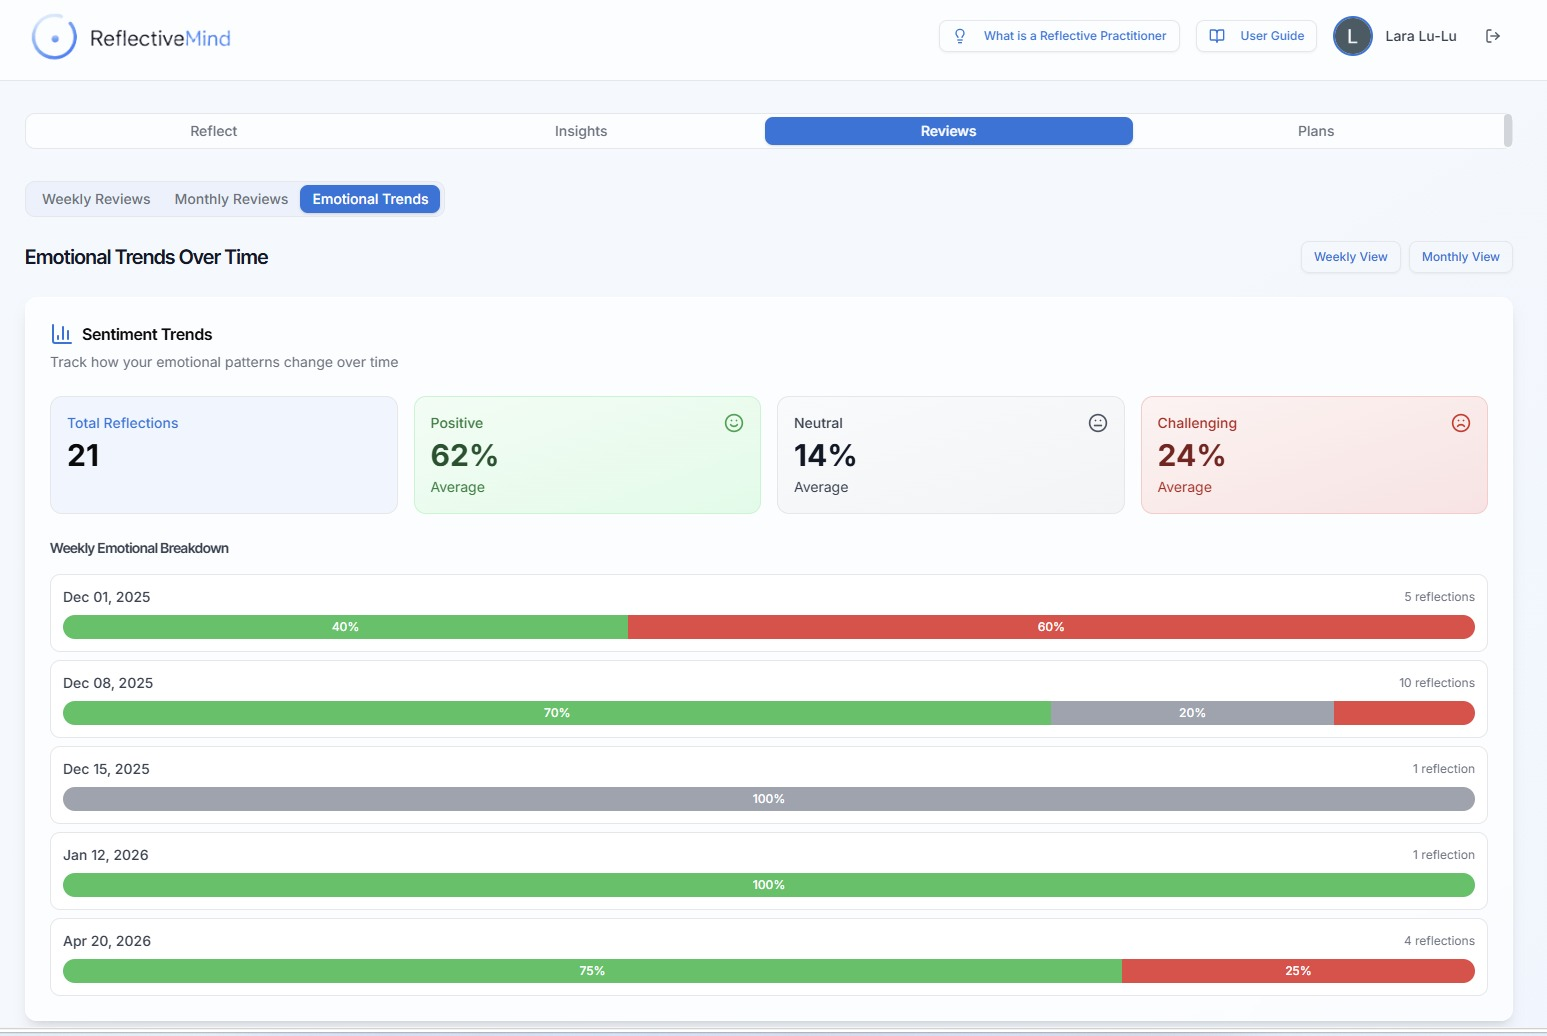Click the logout arrow icon
The height and width of the screenshot is (1036, 1547).
1493,36
